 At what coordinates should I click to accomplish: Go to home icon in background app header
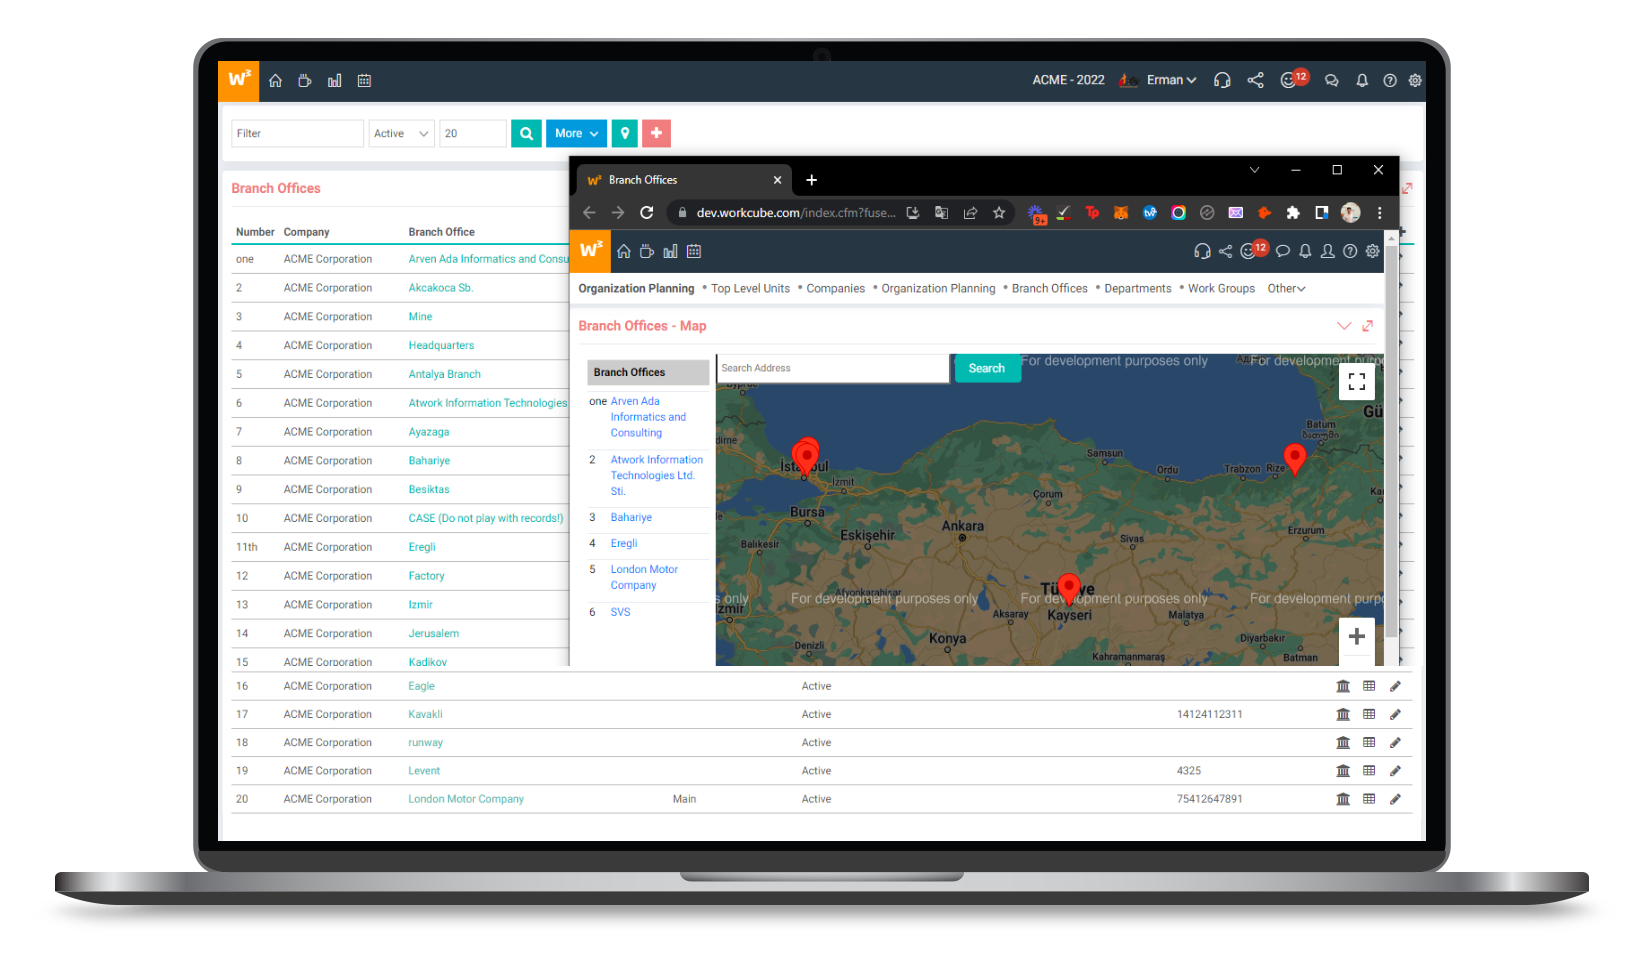coord(275,80)
